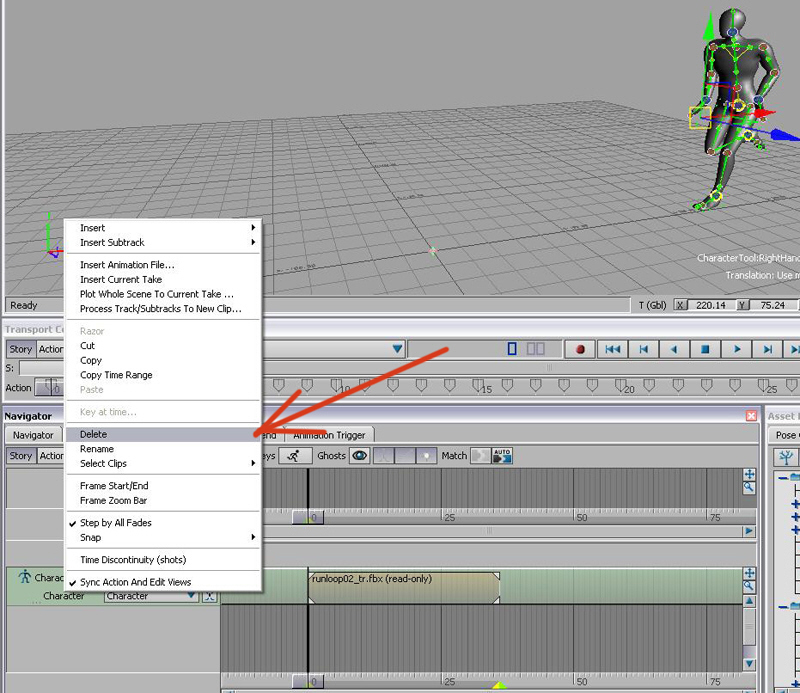Click the Match AUTO icon

(x=502, y=456)
